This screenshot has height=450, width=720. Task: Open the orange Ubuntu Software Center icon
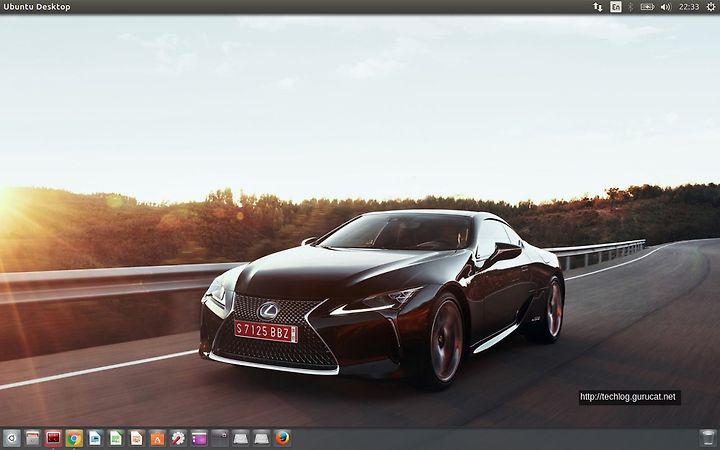pyautogui.click(x=158, y=438)
